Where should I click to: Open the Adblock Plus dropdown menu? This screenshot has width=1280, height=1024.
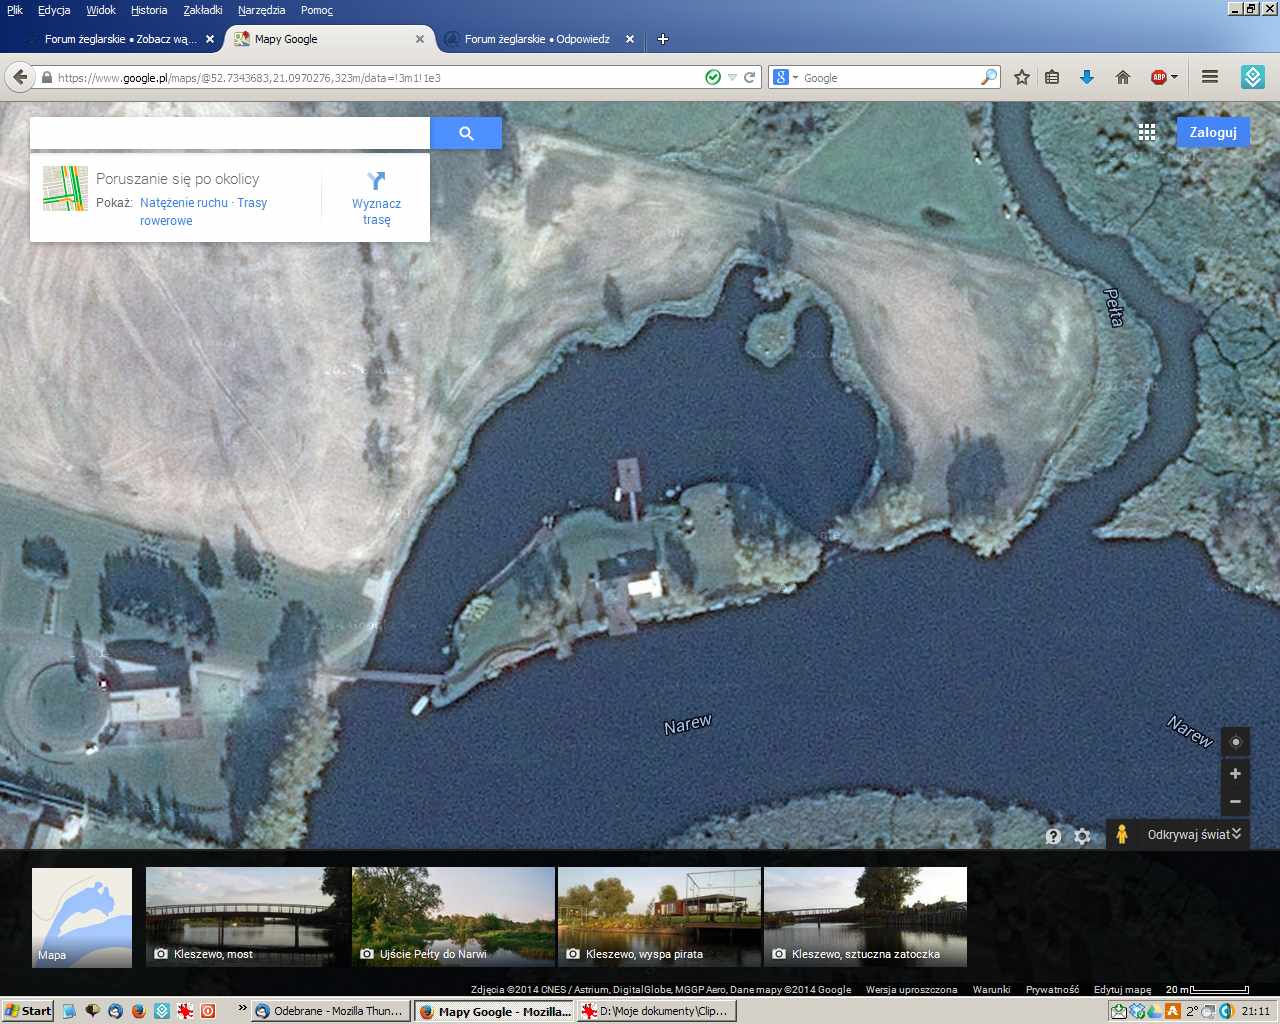pyautogui.click(x=1174, y=77)
